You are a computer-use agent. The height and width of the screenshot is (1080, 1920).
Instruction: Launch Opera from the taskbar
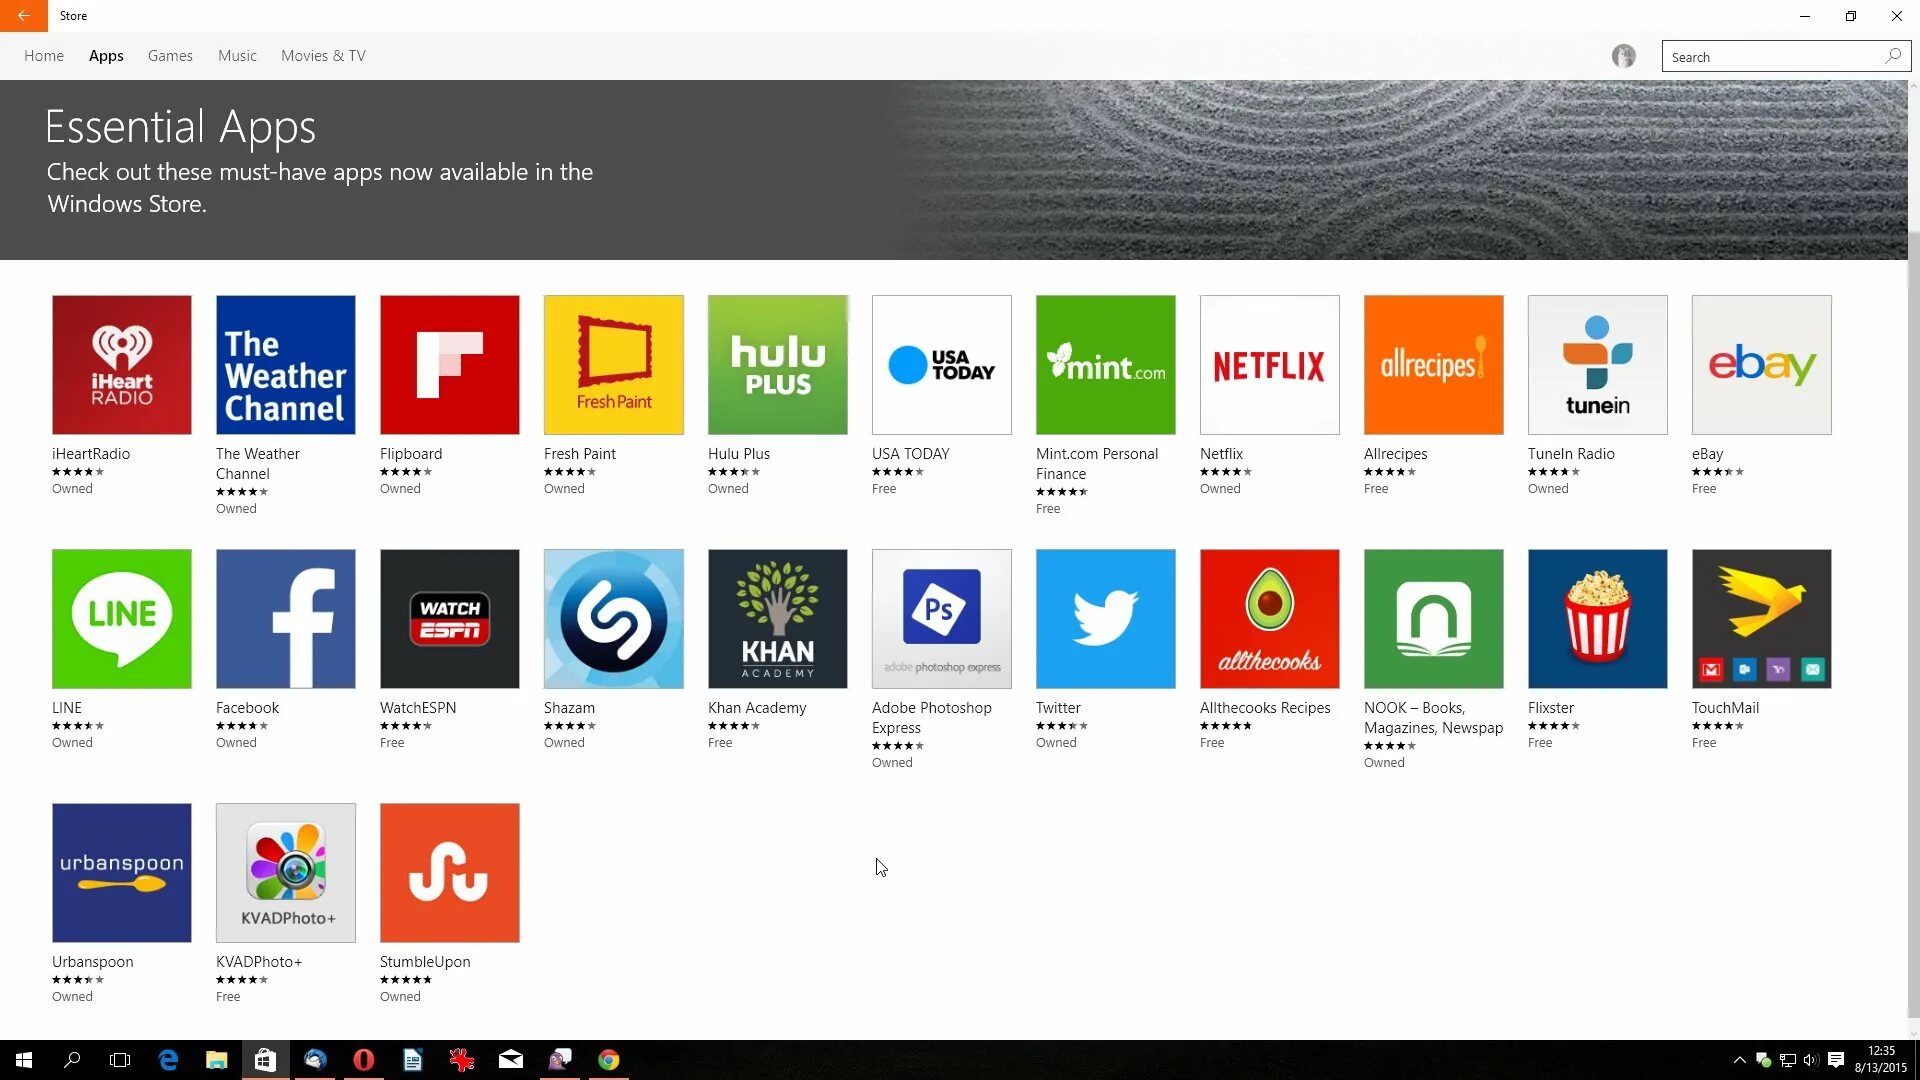pos(363,1059)
